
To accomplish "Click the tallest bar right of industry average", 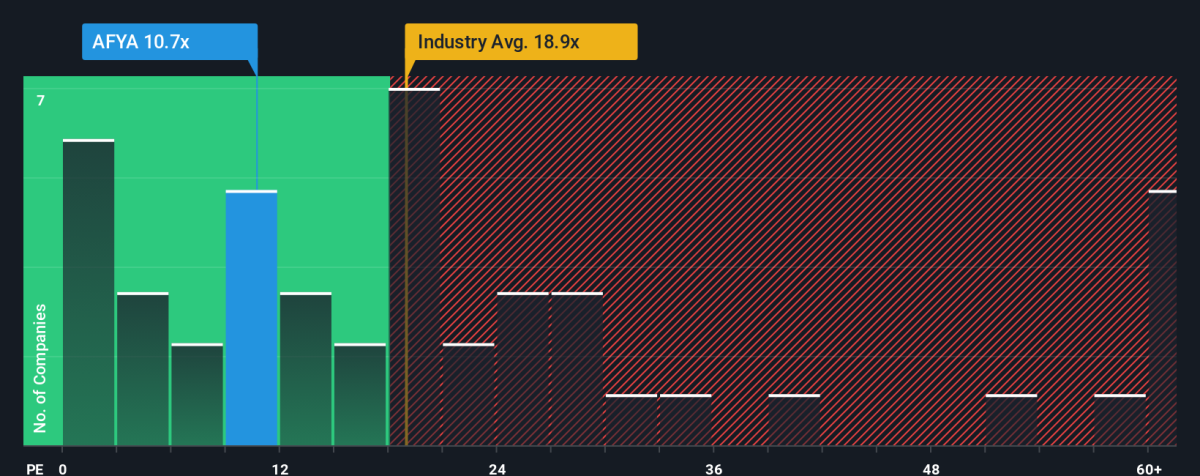I will click(414, 267).
